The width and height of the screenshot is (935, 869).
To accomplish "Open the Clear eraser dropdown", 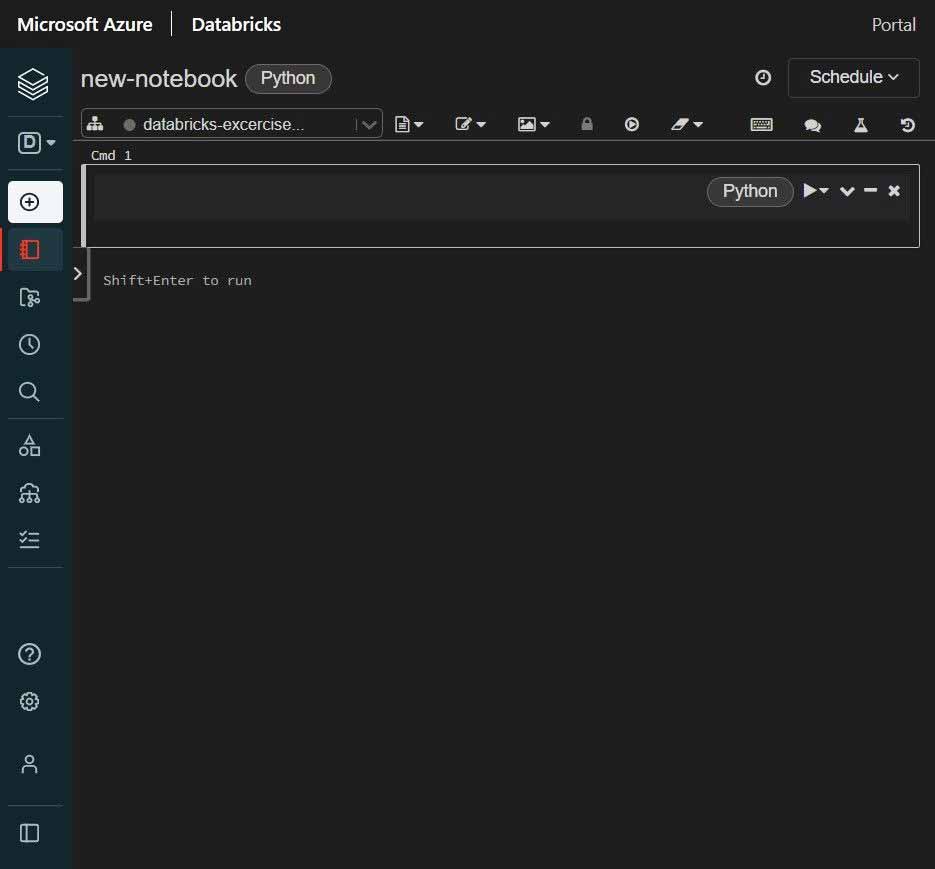I will click(x=686, y=124).
